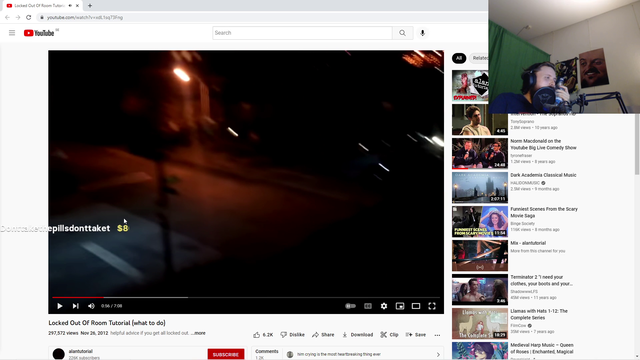Dislike the video
640x360 pixels.
292,335
